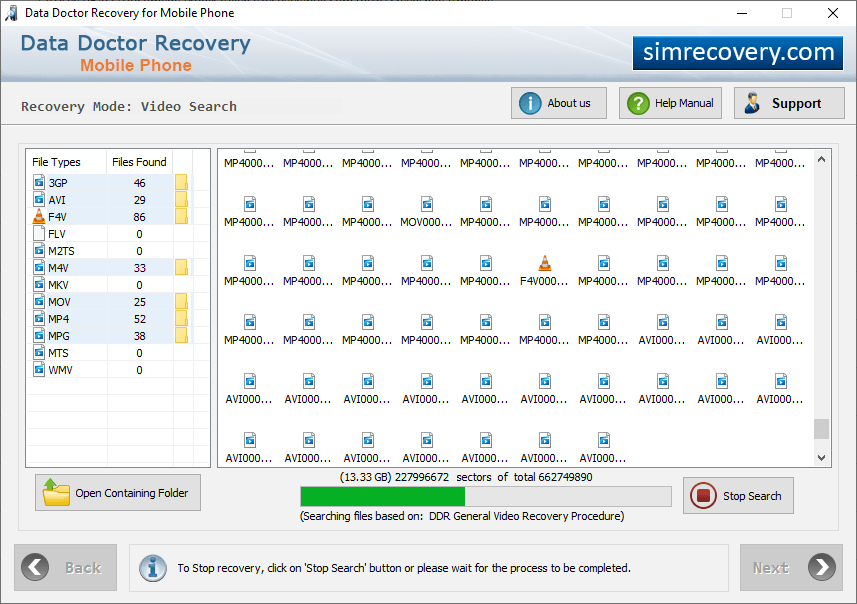Visit the simrecovery.com banner link
Image resolution: width=857 pixels, height=604 pixels.
coord(738,52)
